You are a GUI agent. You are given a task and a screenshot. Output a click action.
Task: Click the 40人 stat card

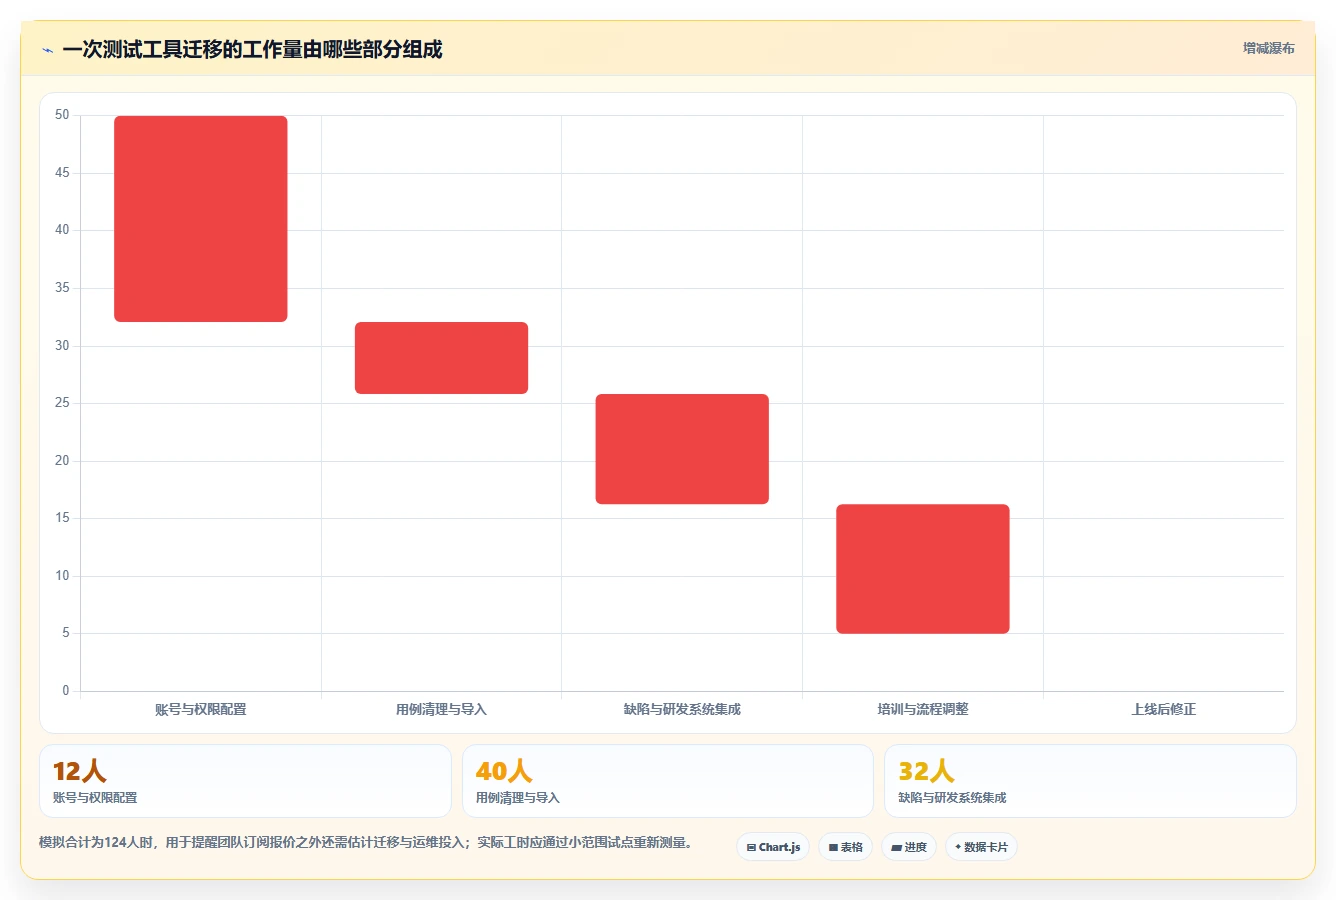668,781
